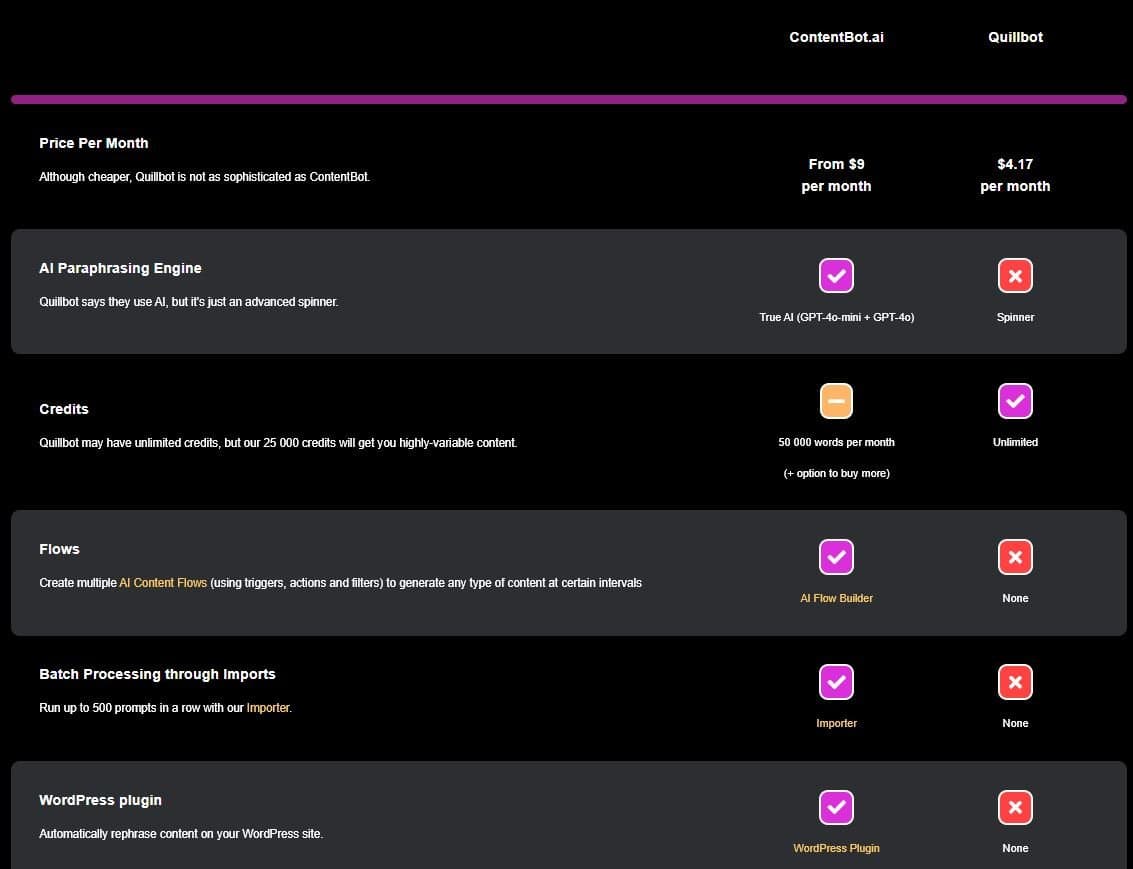
Task: Open the Importer link under the ContentBot checkmark
Action: point(836,723)
